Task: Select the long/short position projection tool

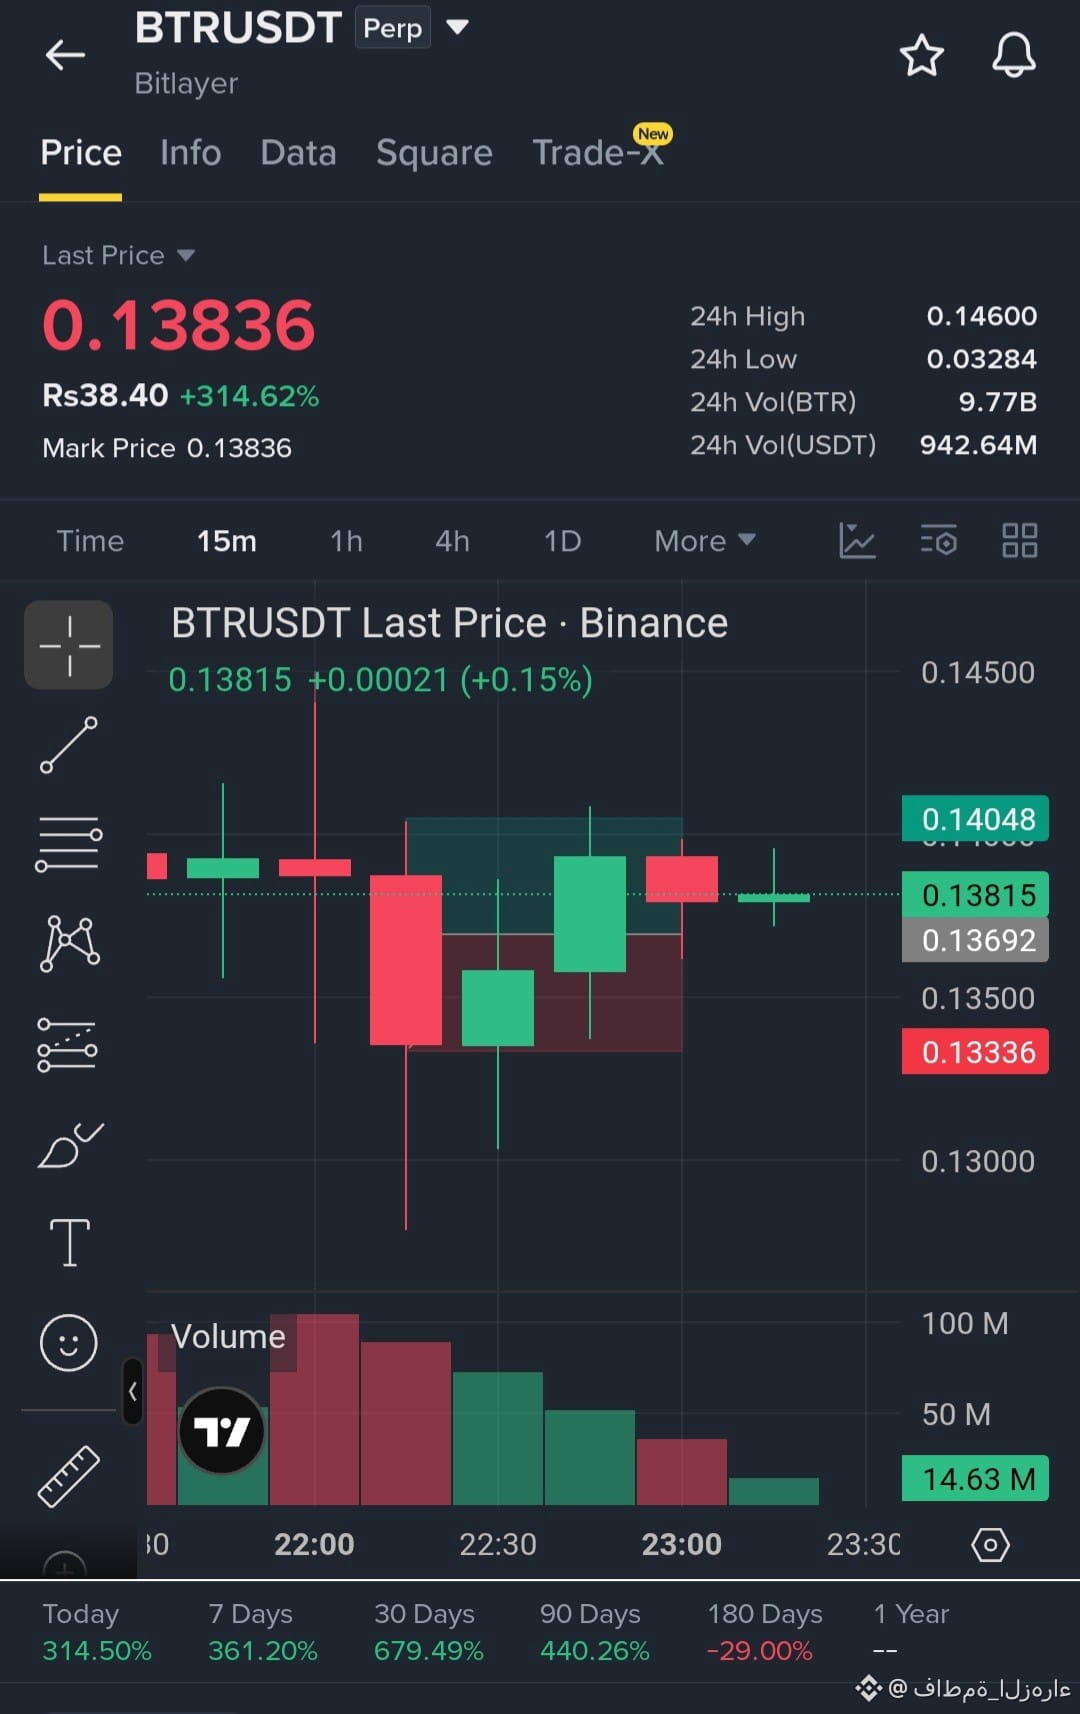Action: (x=68, y=1045)
